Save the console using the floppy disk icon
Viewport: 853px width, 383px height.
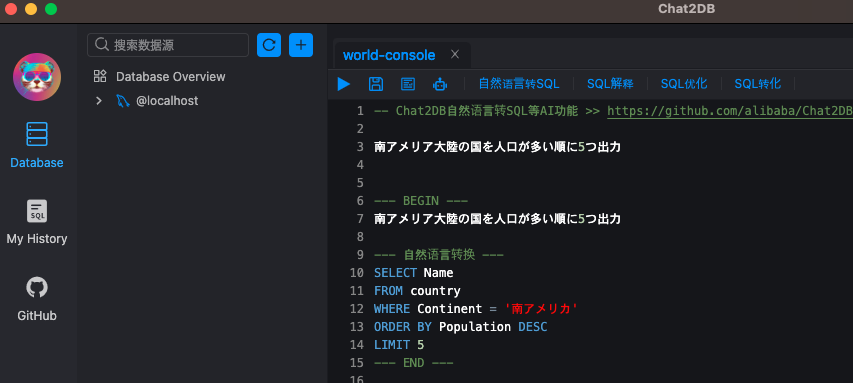(376, 84)
